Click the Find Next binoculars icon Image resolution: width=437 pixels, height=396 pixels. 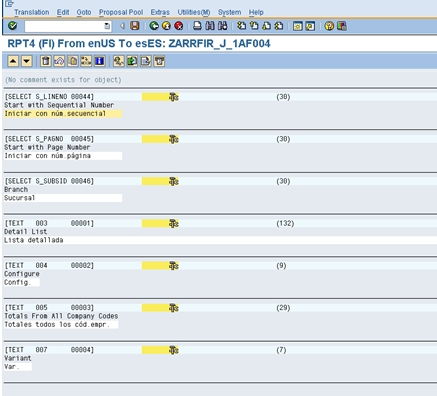[x=222, y=26]
